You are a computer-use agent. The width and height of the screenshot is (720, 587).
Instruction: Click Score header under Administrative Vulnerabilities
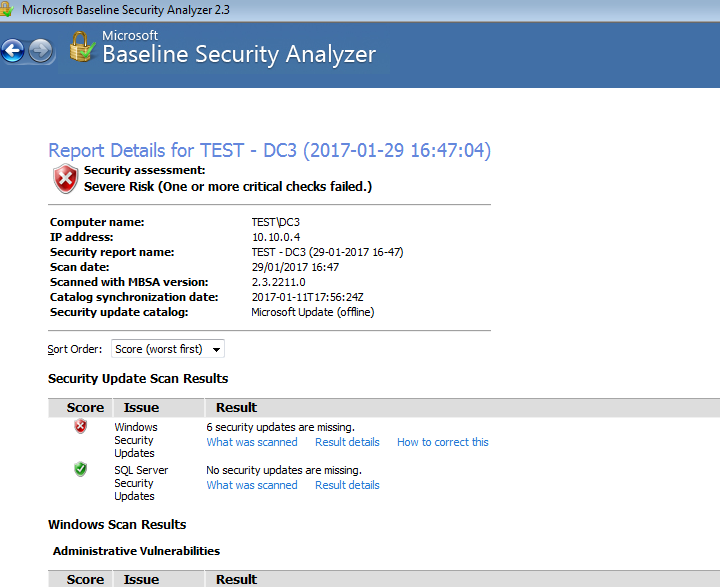click(85, 579)
